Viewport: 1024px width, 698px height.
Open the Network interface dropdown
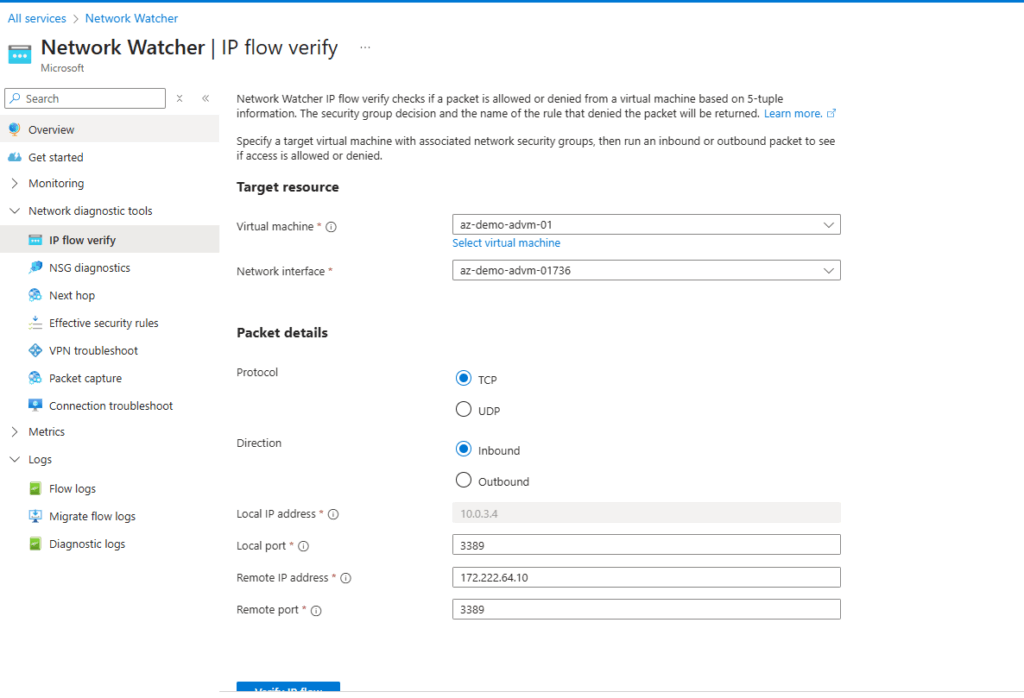[646, 270]
